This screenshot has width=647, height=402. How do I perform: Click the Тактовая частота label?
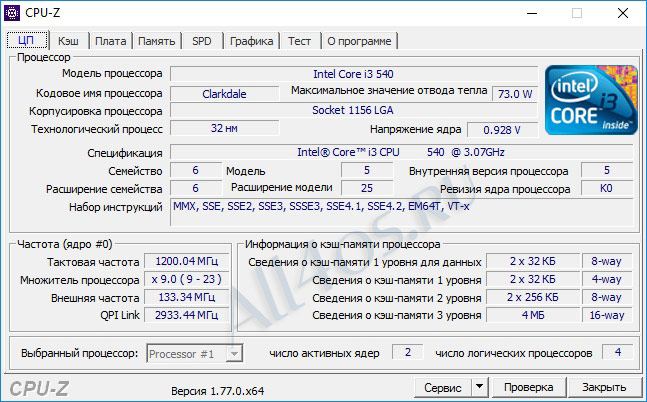(93, 262)
